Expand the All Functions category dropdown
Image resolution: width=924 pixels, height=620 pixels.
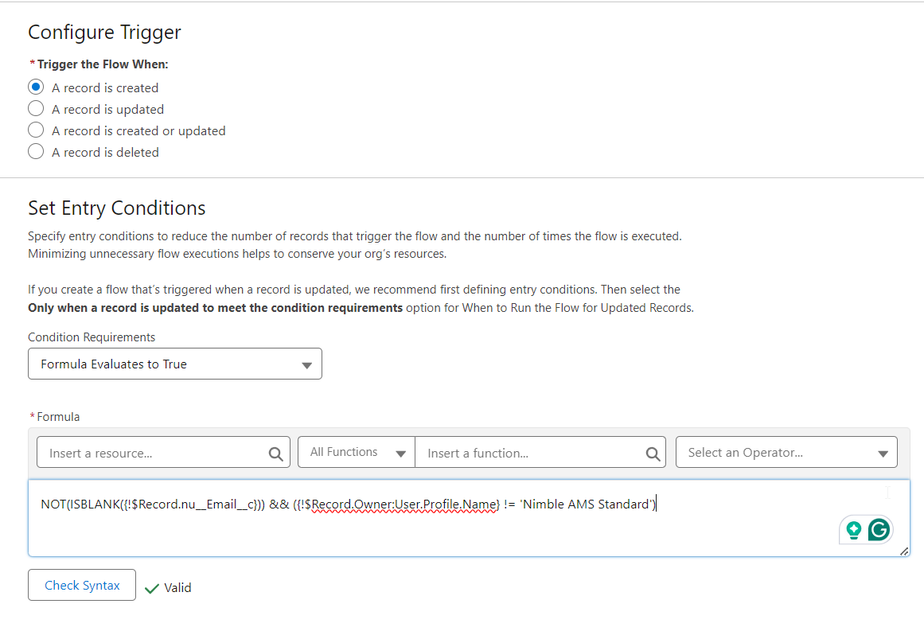point(356,452)
